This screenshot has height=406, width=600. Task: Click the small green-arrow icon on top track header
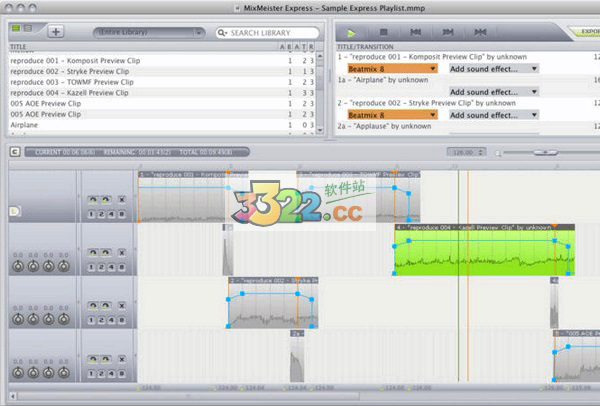click(x=15, y=211)
